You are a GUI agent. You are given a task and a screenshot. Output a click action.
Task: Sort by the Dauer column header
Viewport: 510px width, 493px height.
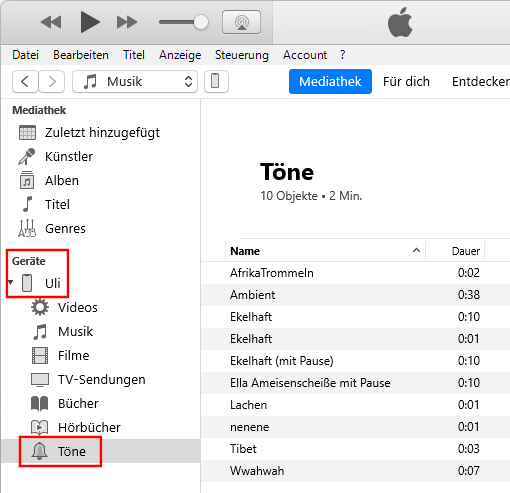(455, 251)
